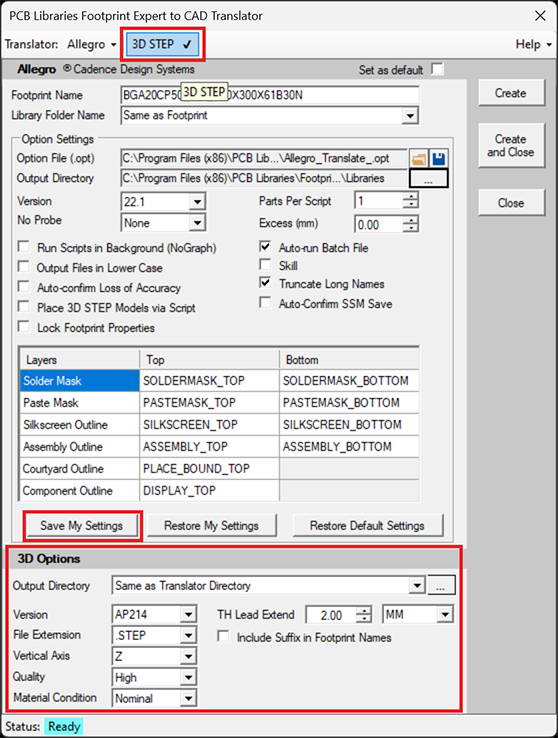Click the Footprint Name input field
This screenshot has height=738, width=558.
pos(270,95)
